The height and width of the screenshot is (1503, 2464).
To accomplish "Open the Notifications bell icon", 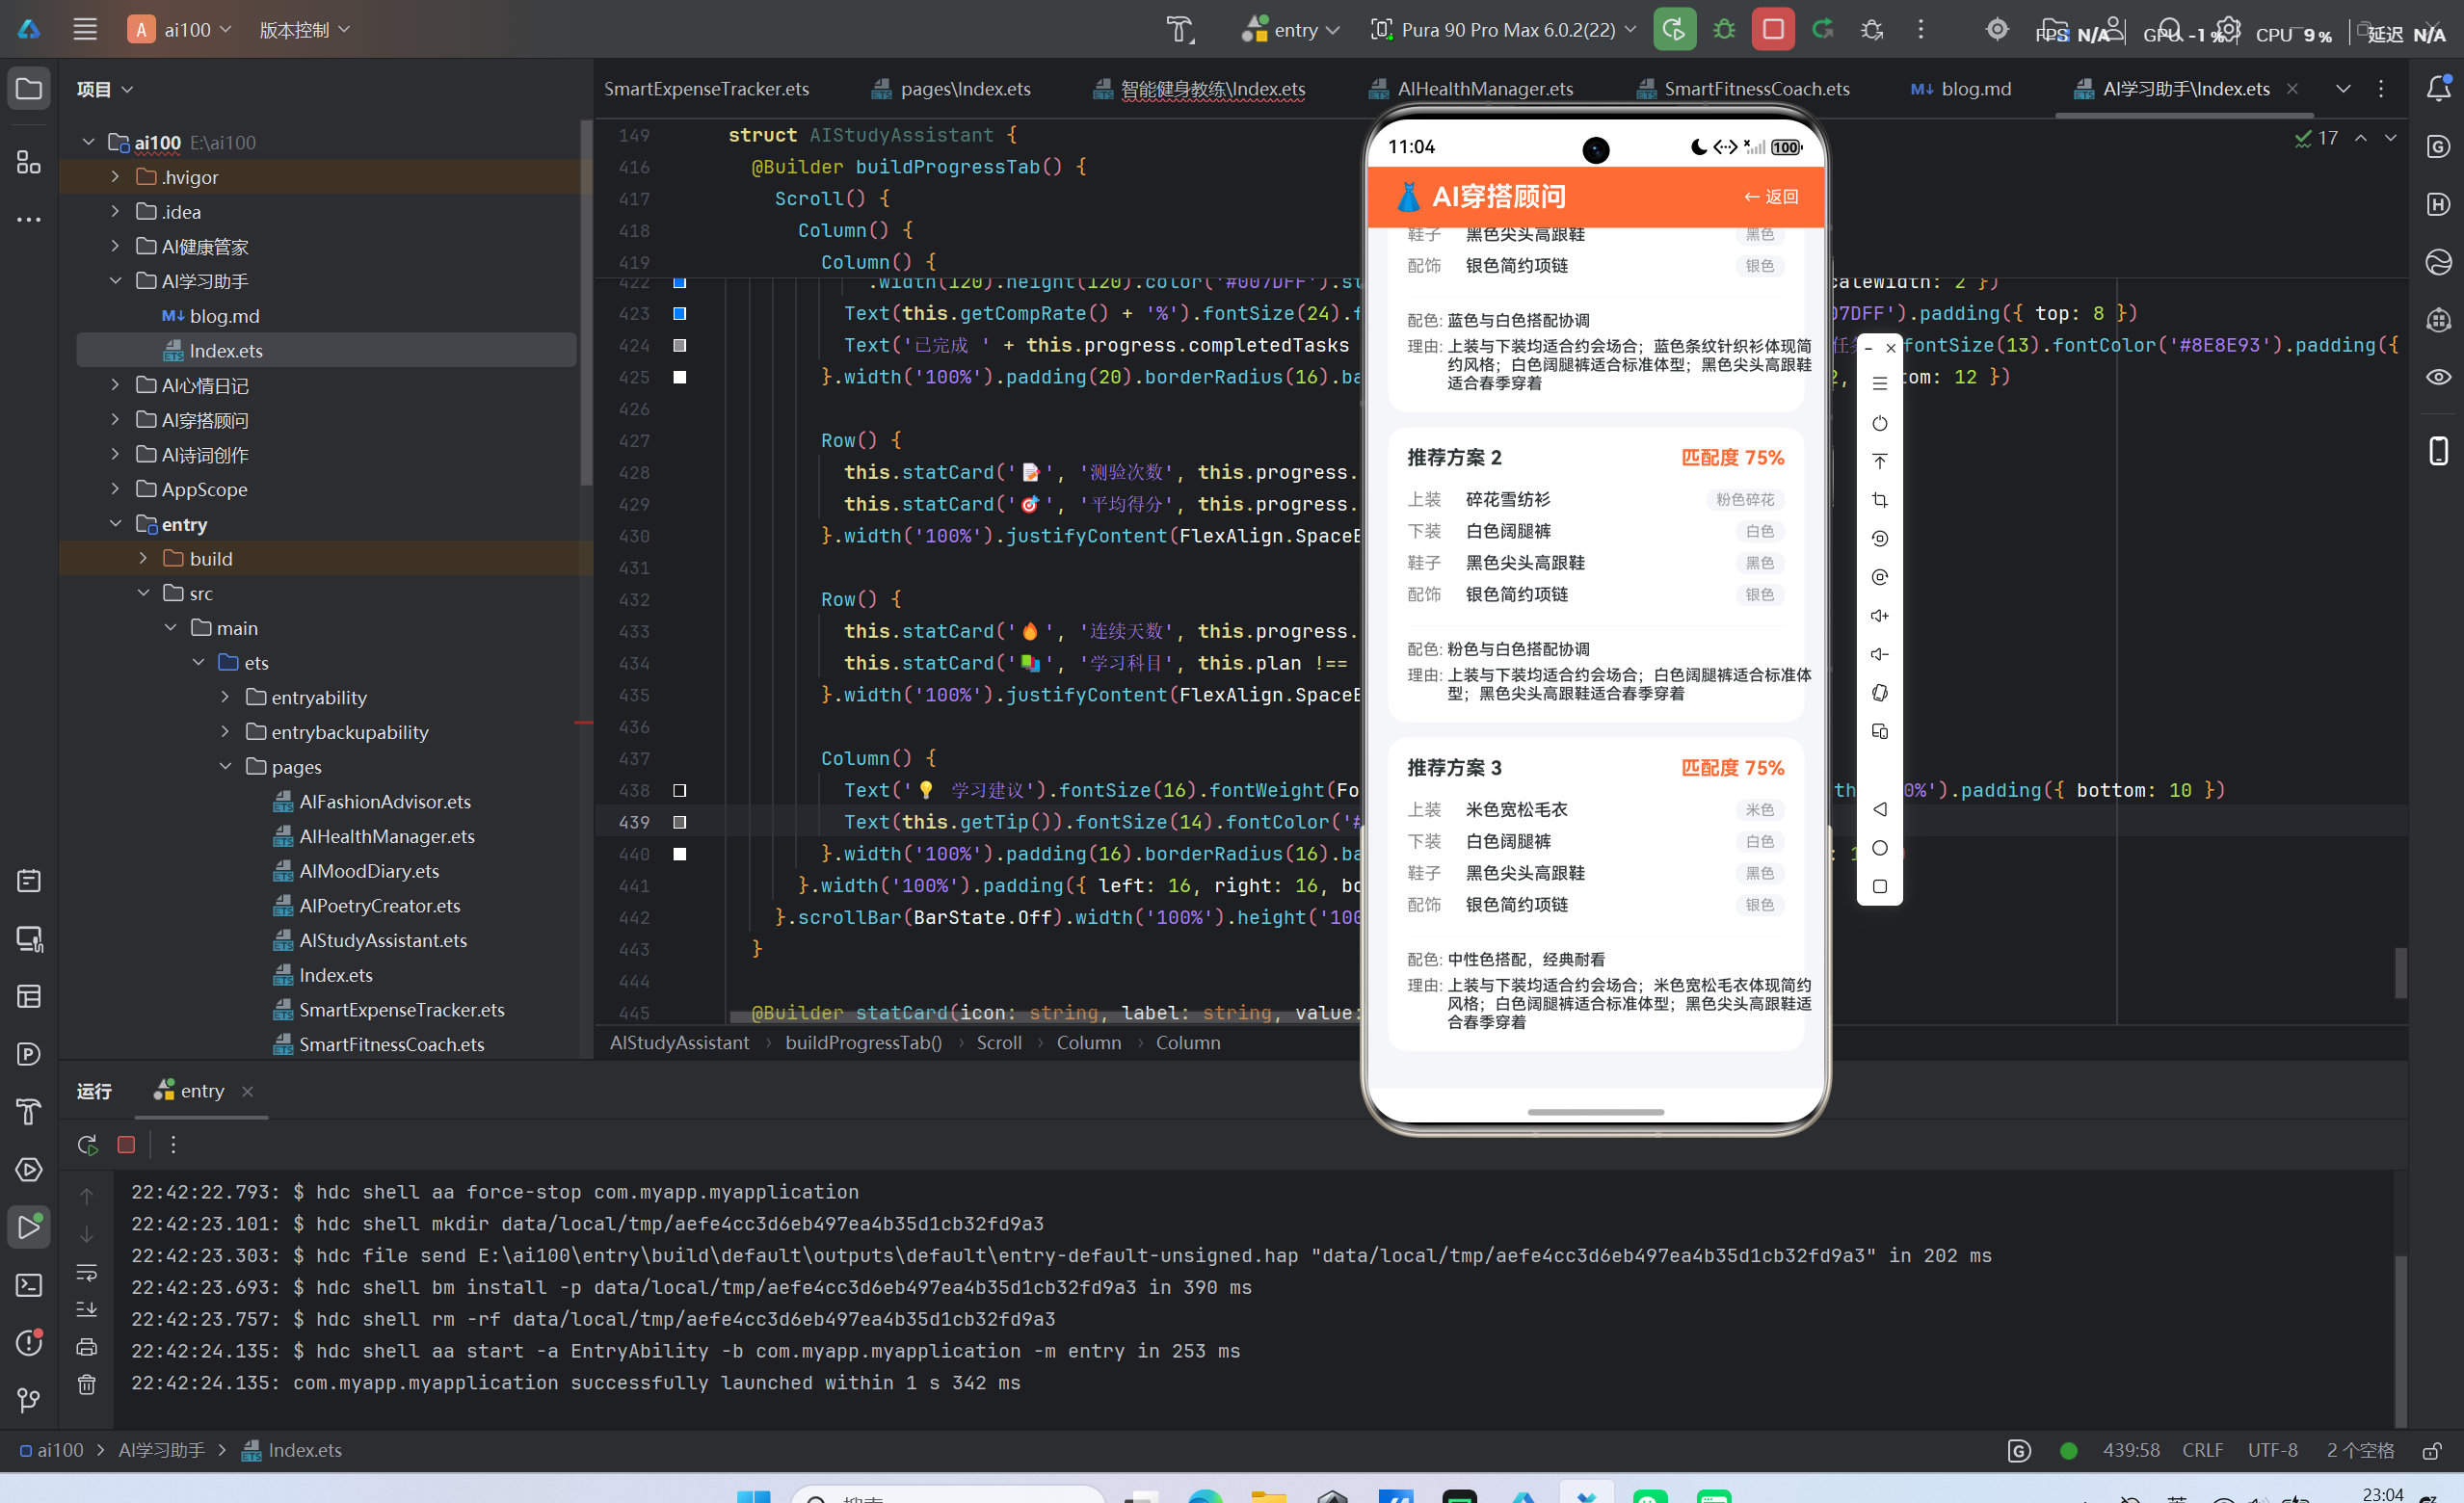I will [x=2438, y=89].
